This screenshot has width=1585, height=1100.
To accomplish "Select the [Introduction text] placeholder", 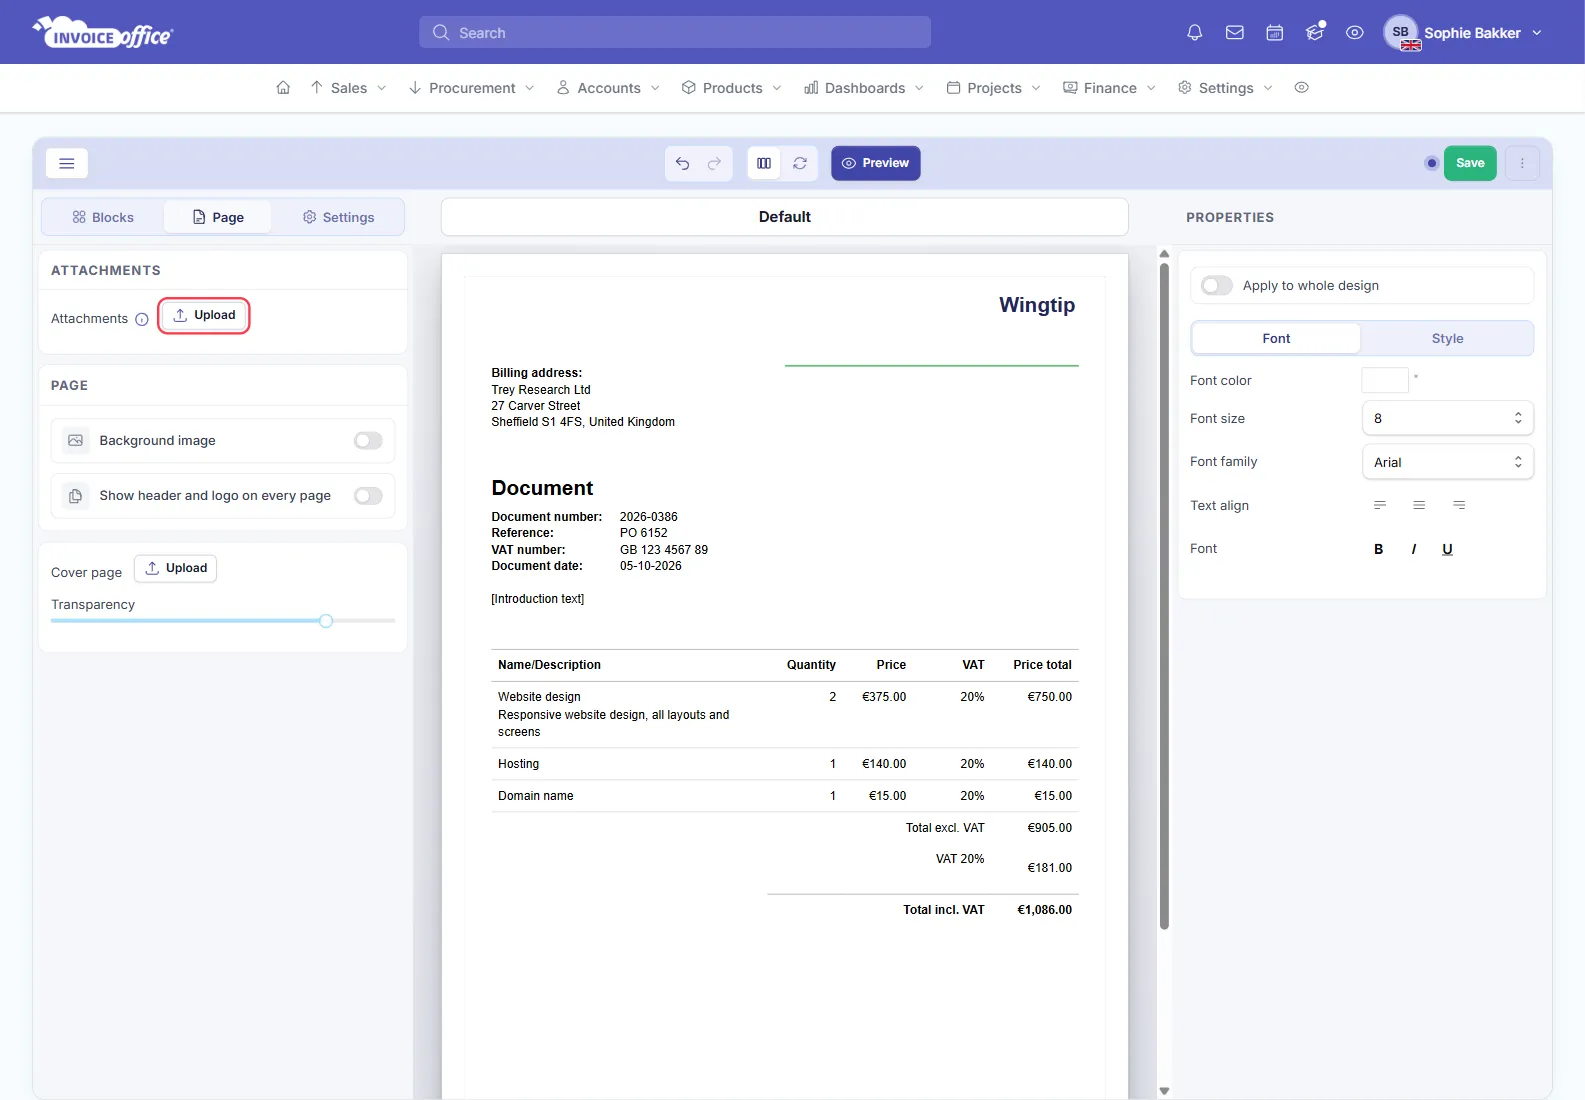I will point(538,599).
